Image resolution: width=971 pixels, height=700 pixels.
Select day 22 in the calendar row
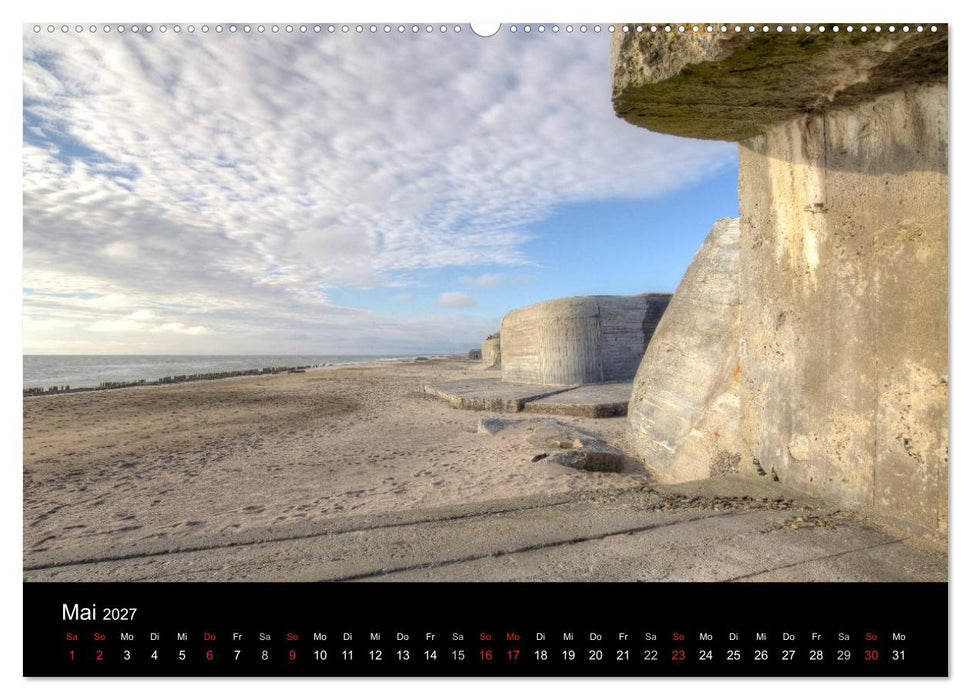pyautogui.click(x=651, y=655)
